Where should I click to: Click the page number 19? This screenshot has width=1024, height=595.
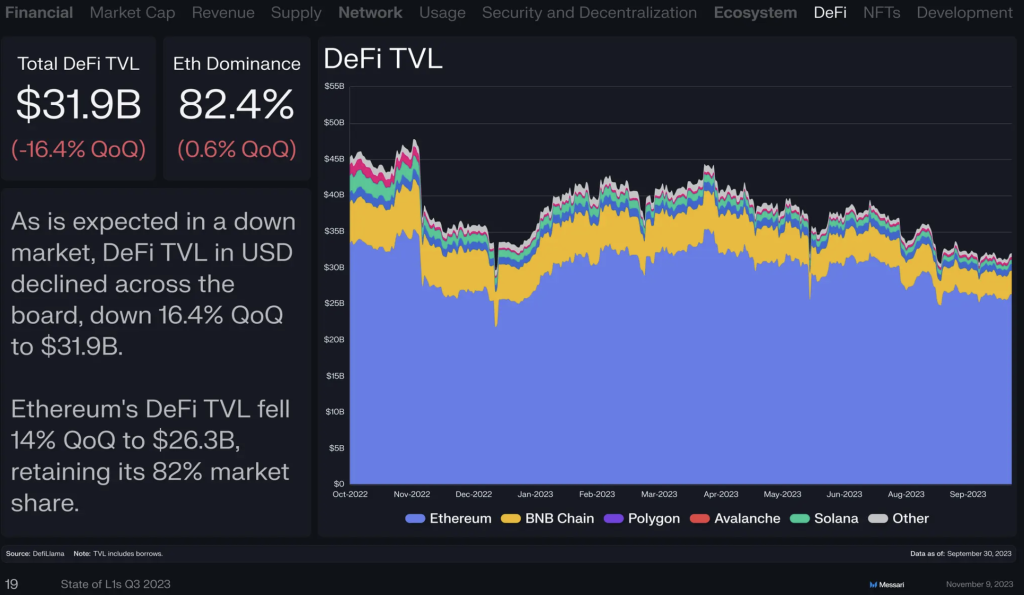pos(11,585)
